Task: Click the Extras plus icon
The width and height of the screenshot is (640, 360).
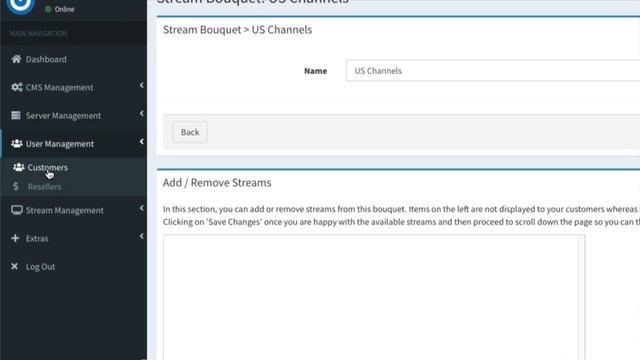Action: [x=16, y=238]
